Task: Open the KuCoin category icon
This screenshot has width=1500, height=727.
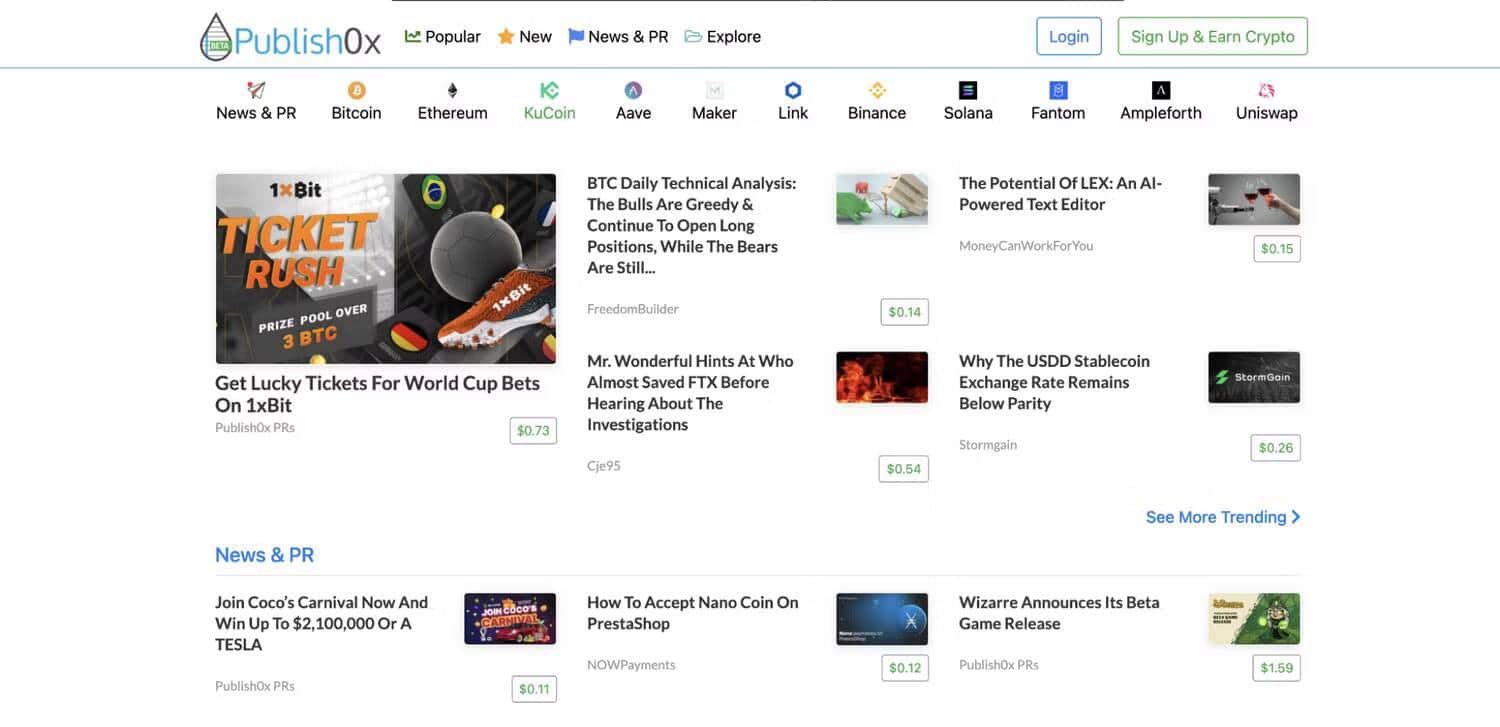Action: tap(549, 91)
